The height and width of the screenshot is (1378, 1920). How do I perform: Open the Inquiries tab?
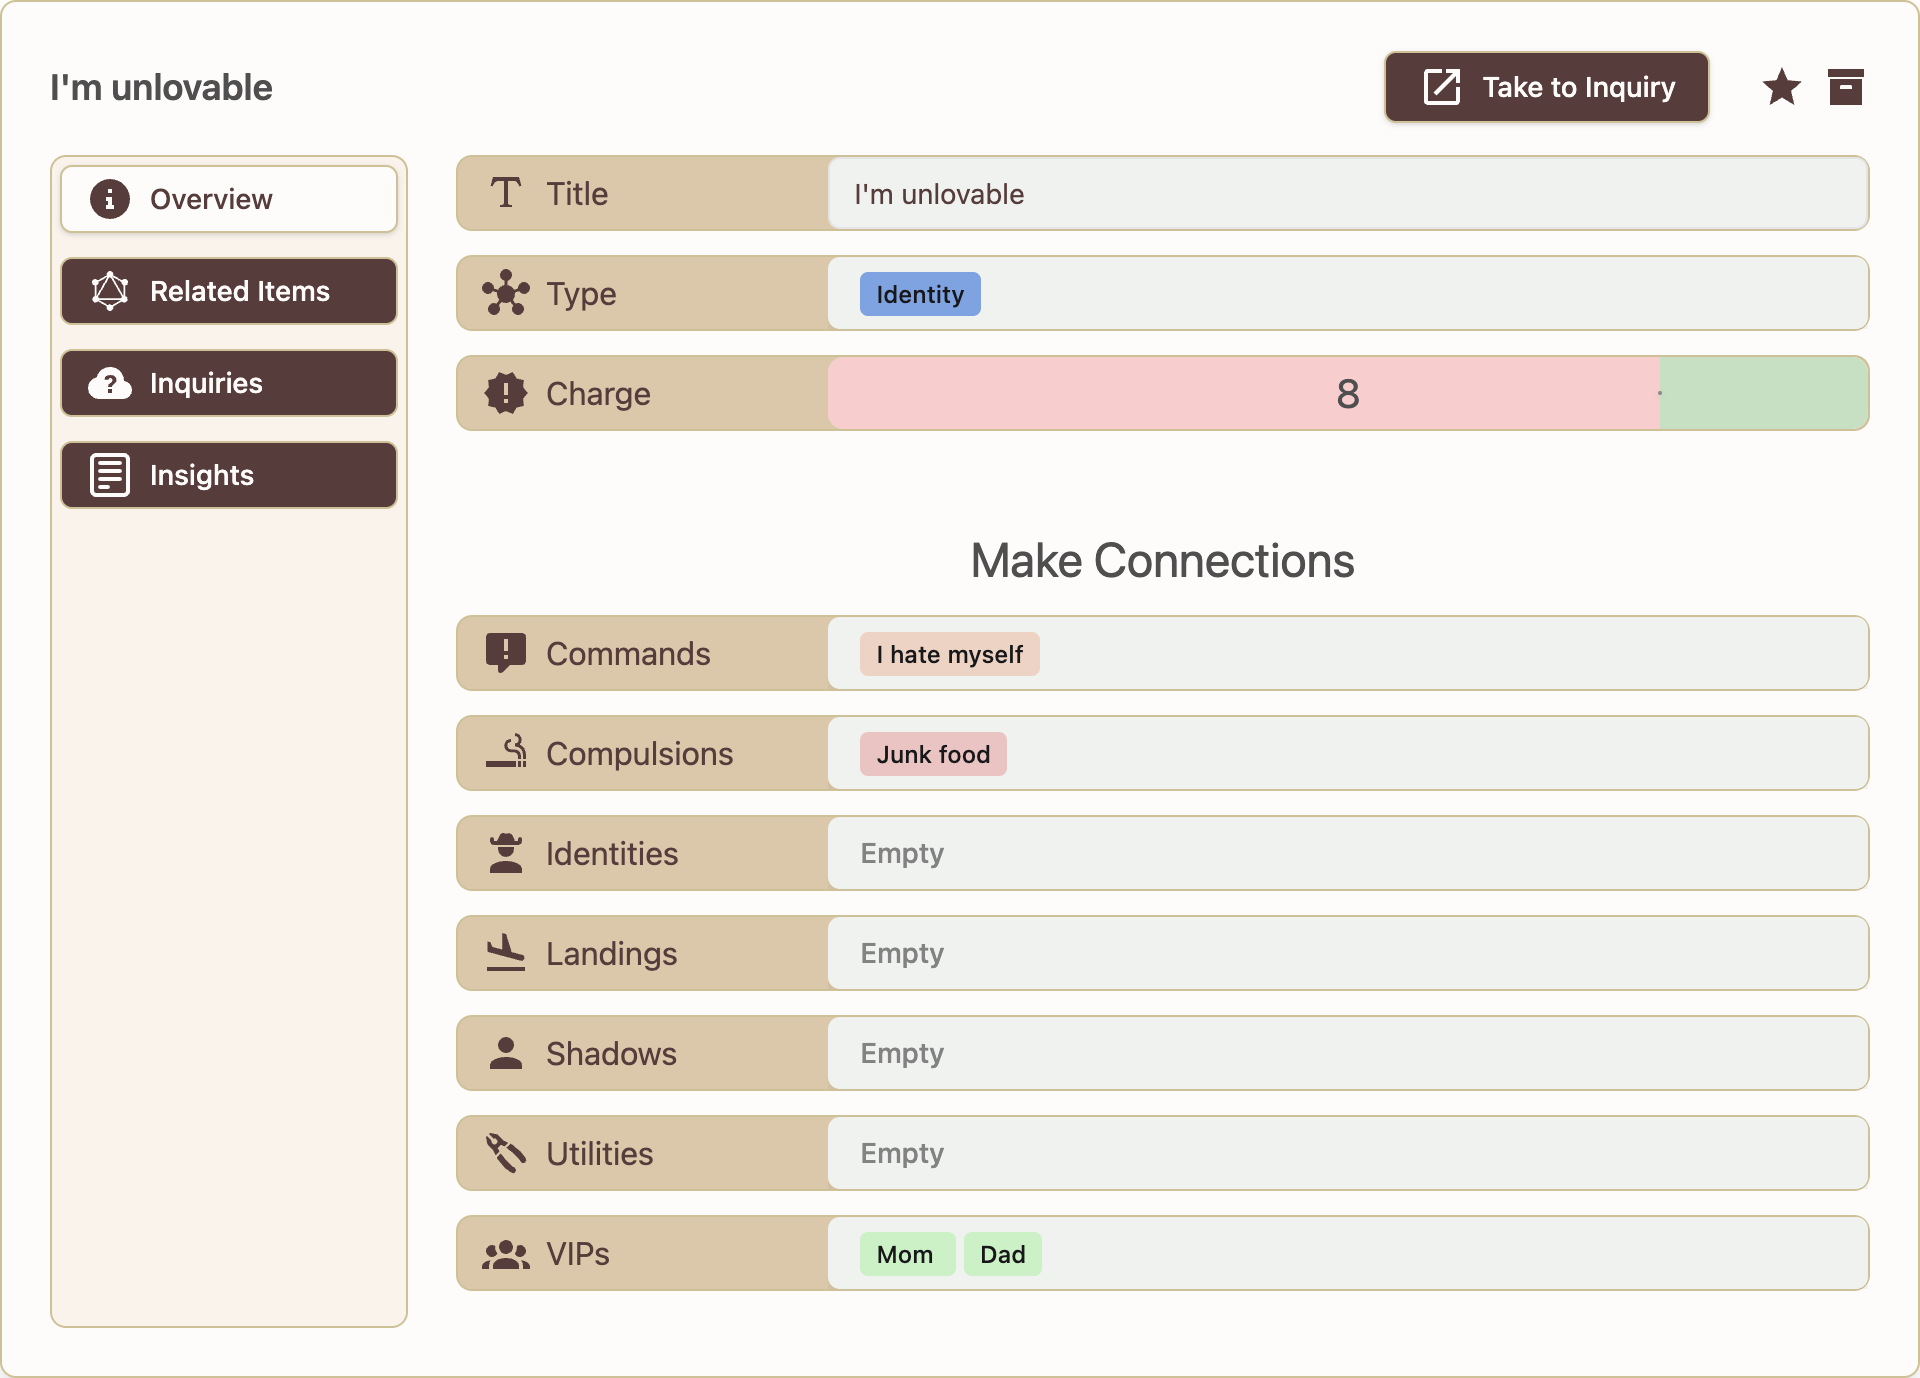click(229, 383)
